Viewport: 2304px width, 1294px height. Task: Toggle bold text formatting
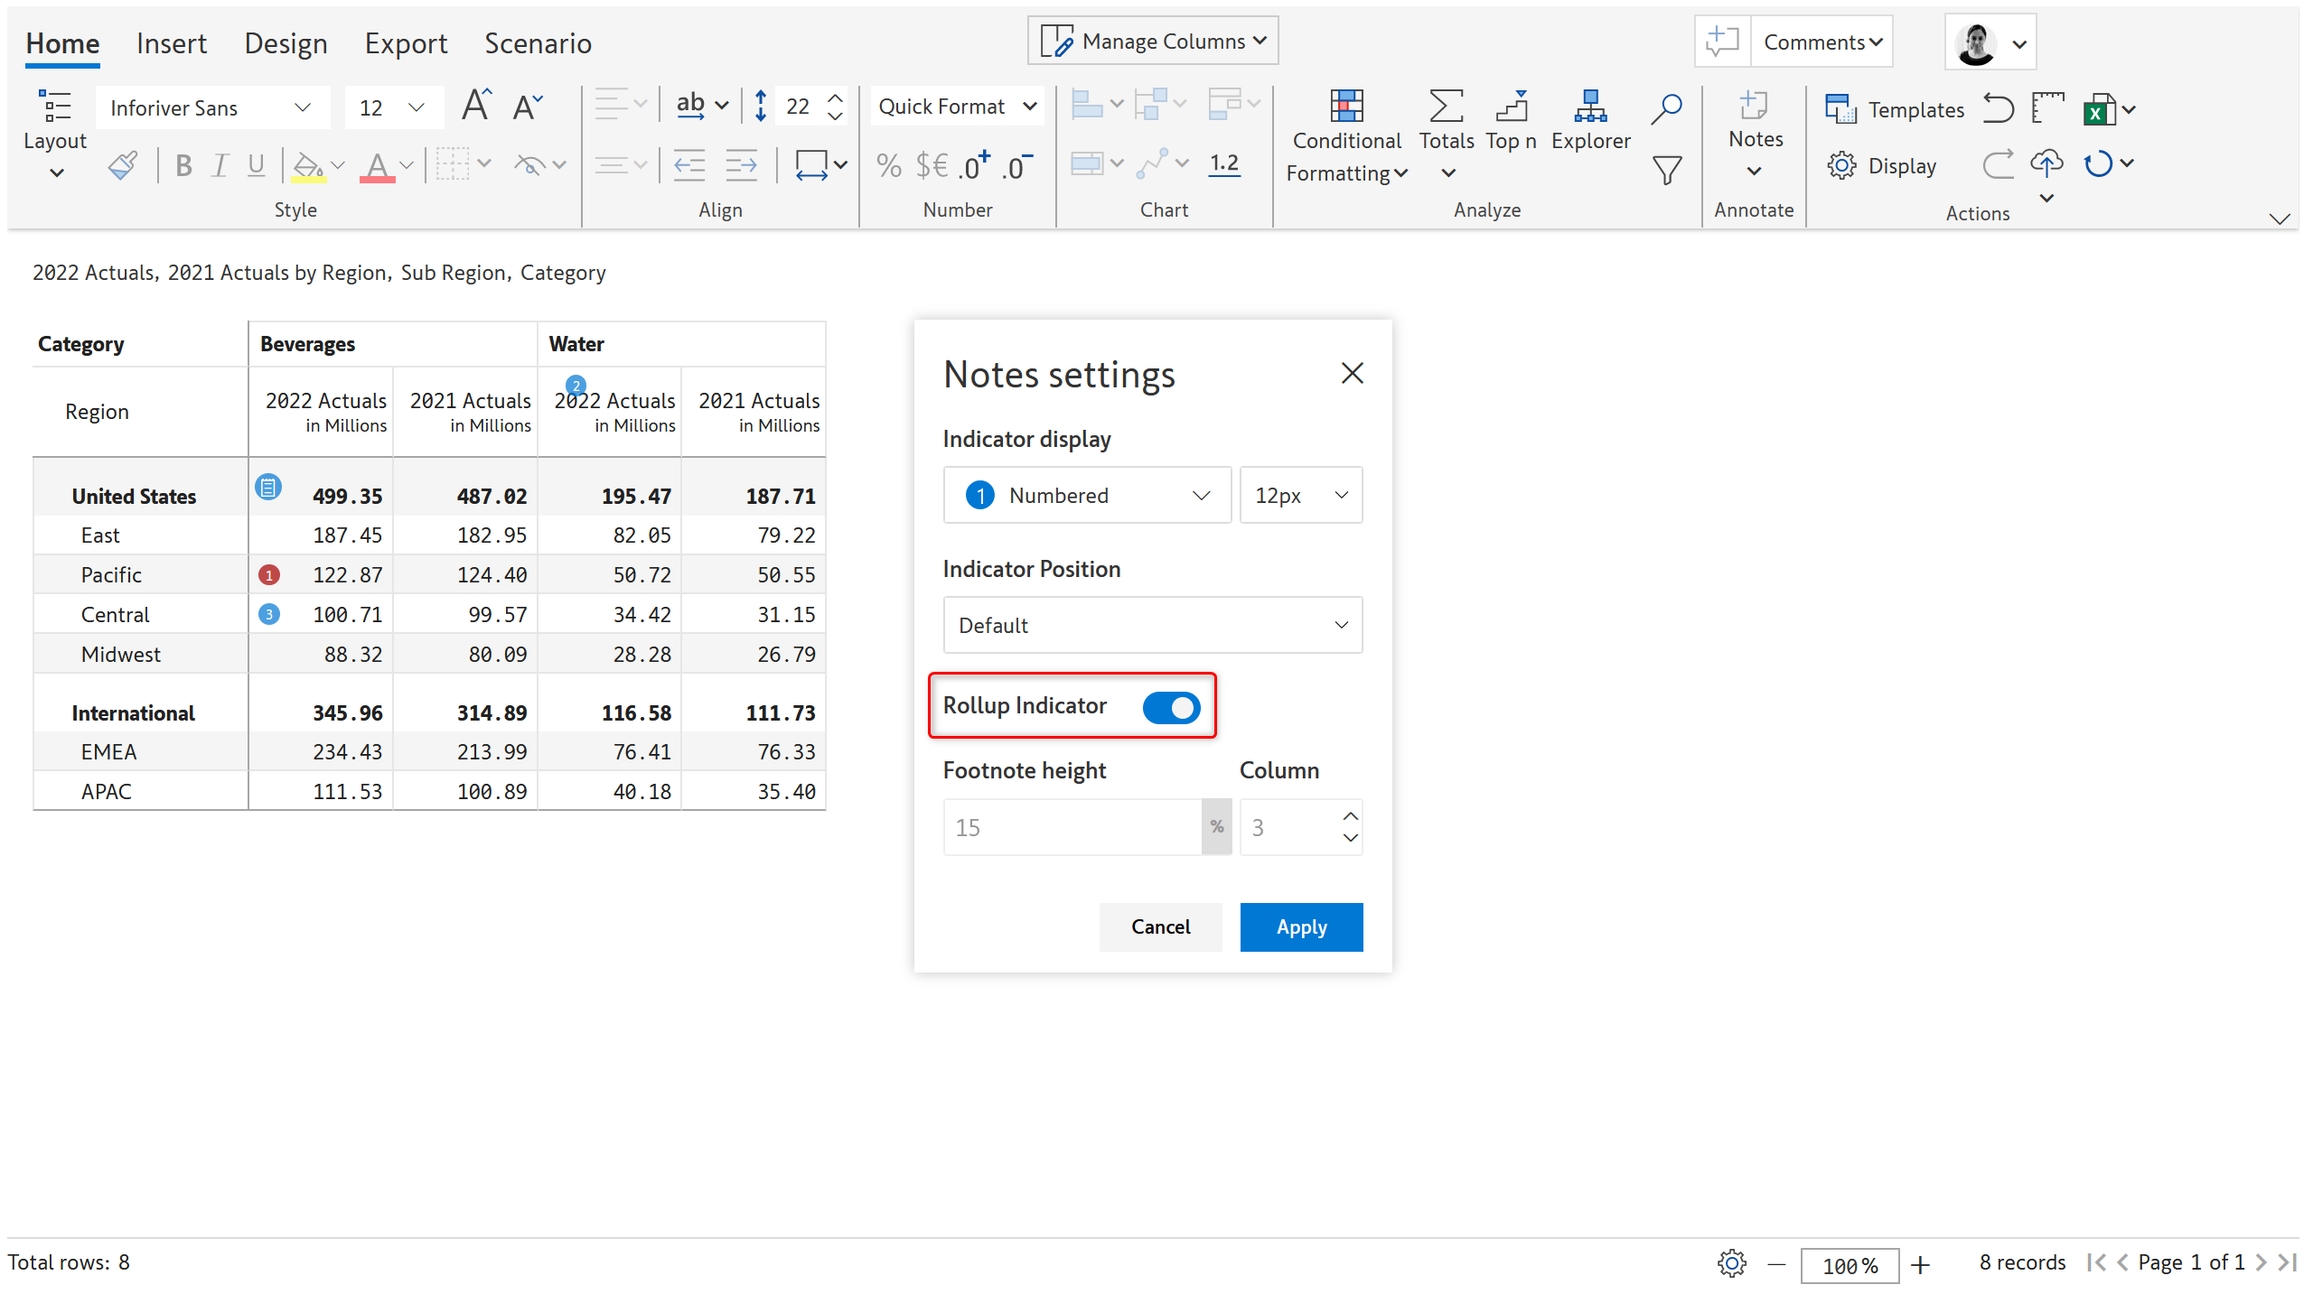pyautogui.click(x=183, y=165)
